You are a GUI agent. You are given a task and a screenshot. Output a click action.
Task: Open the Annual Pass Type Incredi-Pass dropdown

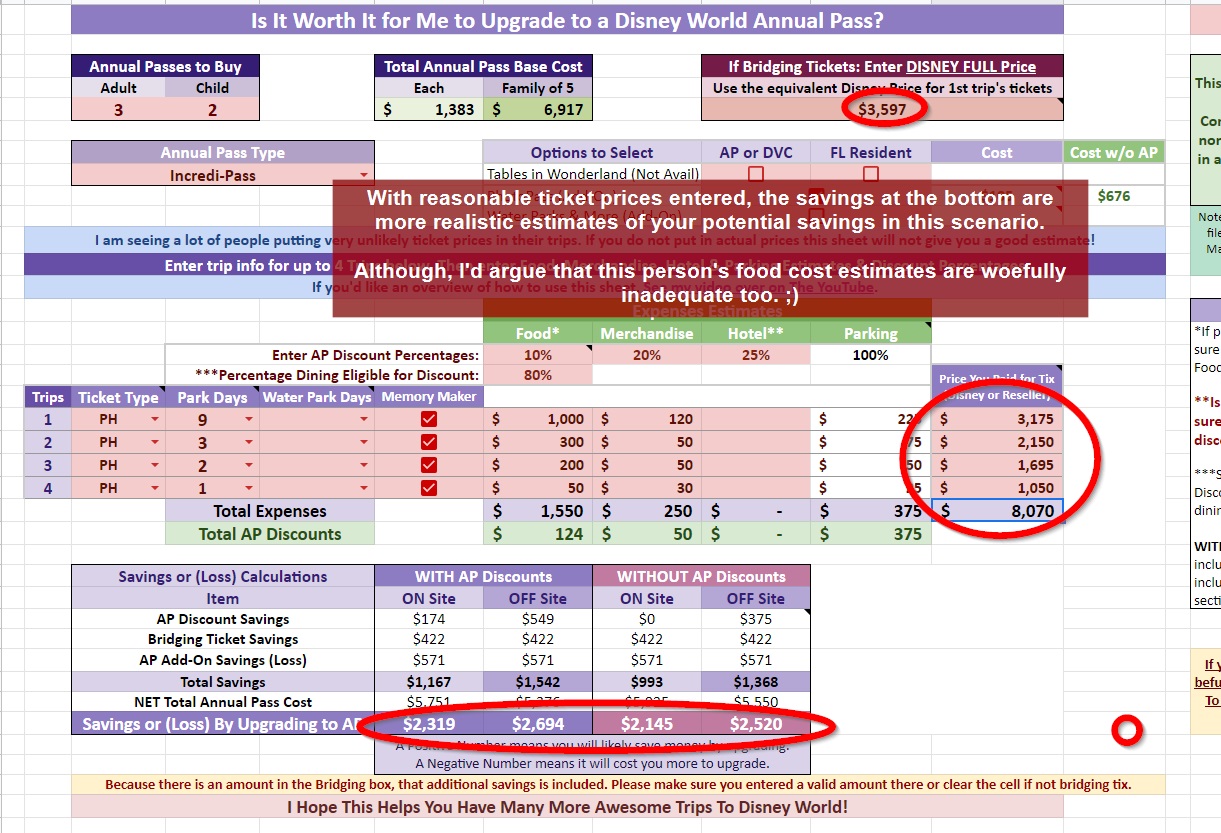tap(364, 176)
